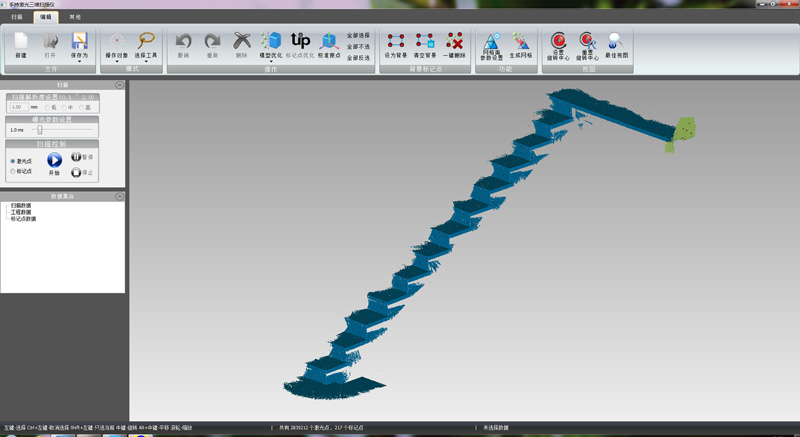This screenshot has height=437, width=800.
Task: Click the 新建 (New) file icon
Action: click(21, 44)
